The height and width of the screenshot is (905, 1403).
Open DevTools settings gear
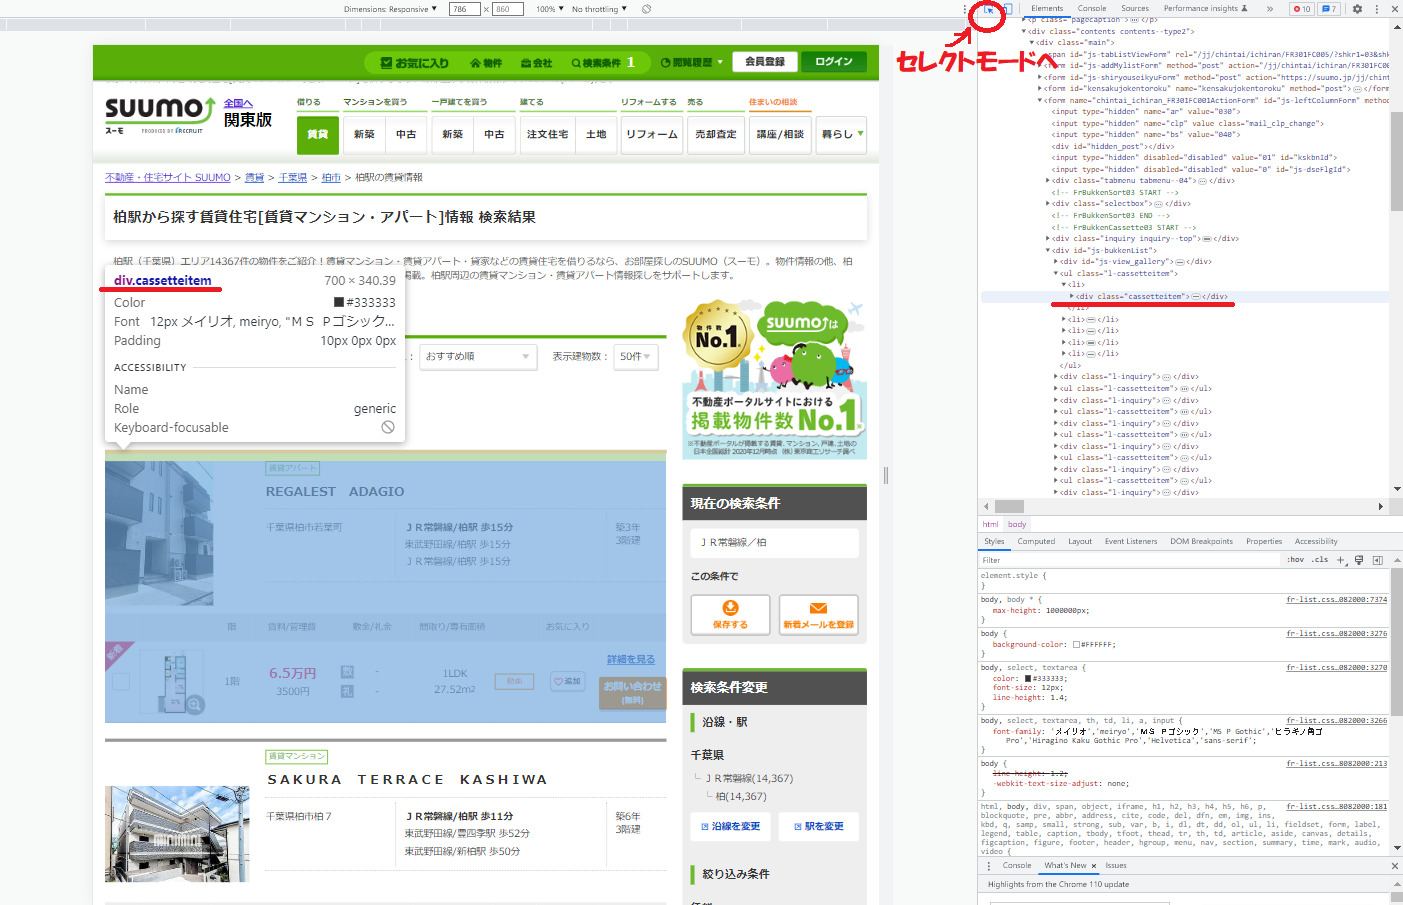tap(1358, 9)
